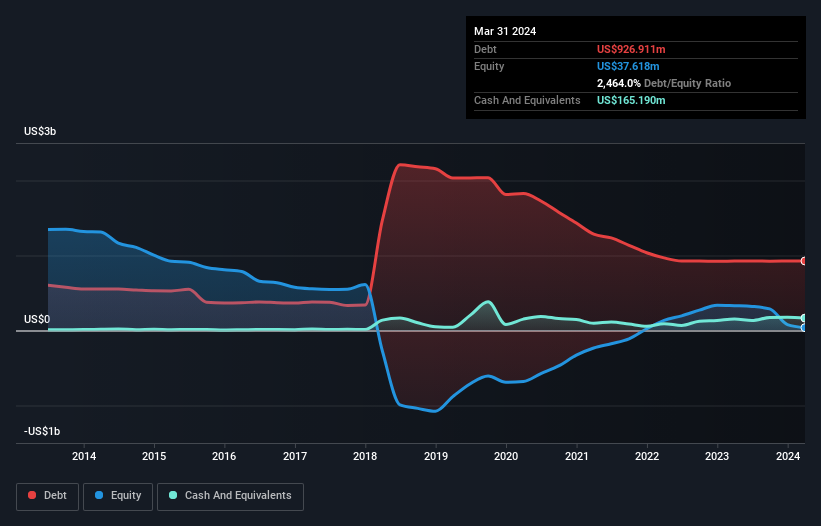Click the US$926.911m debt value

[x=631, y=49]
